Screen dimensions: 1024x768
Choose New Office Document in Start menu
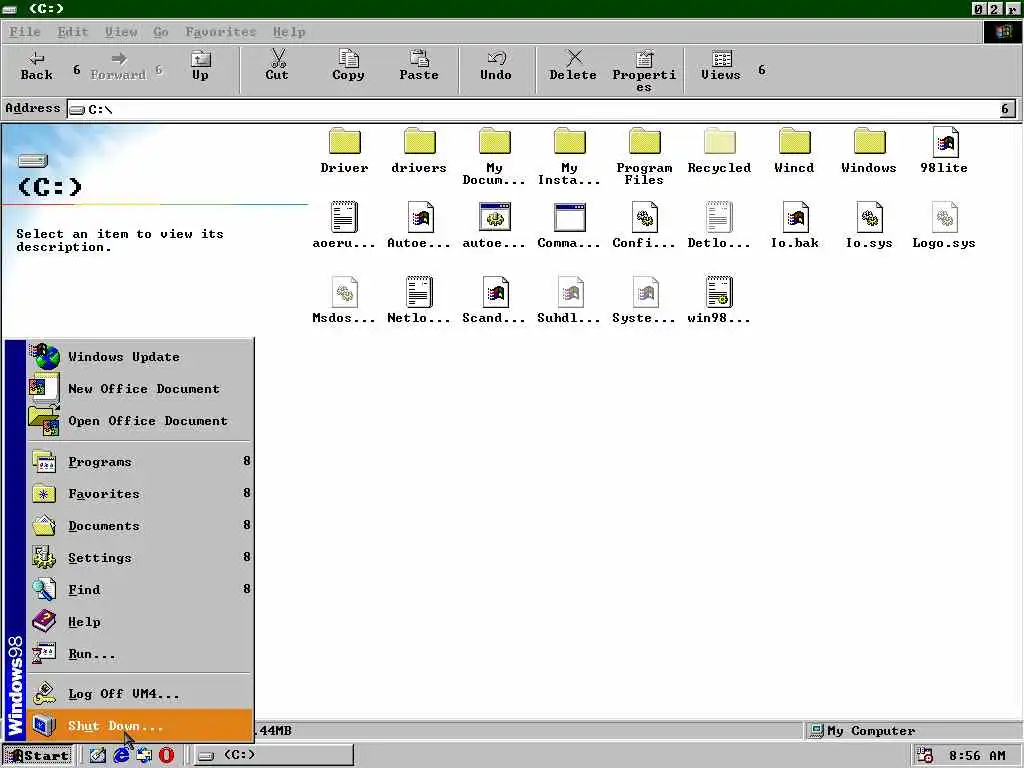coord(140,389)
